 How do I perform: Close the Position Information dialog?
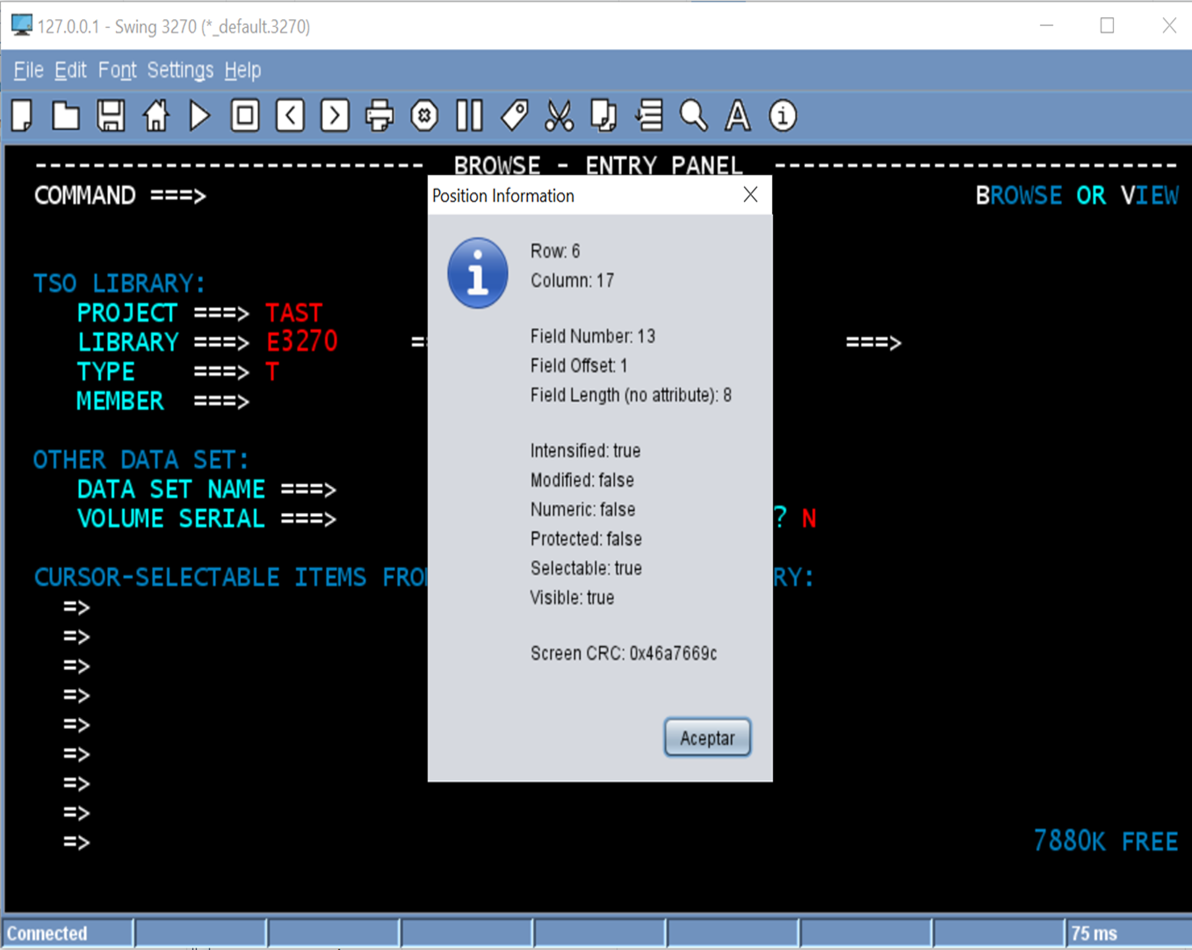click(750, 195)
